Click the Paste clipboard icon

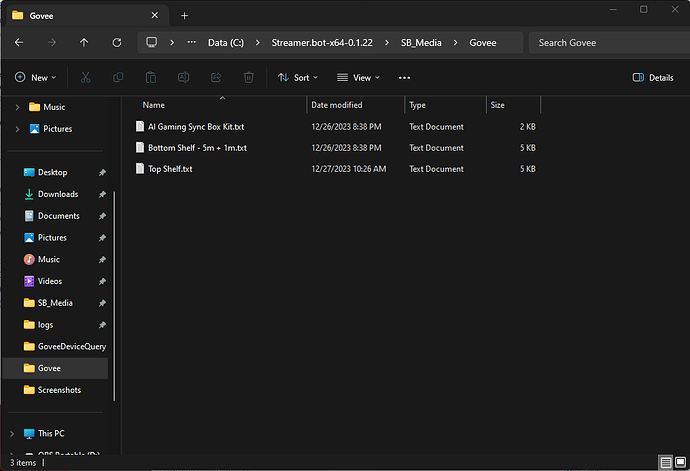click(x=151, y=77)
